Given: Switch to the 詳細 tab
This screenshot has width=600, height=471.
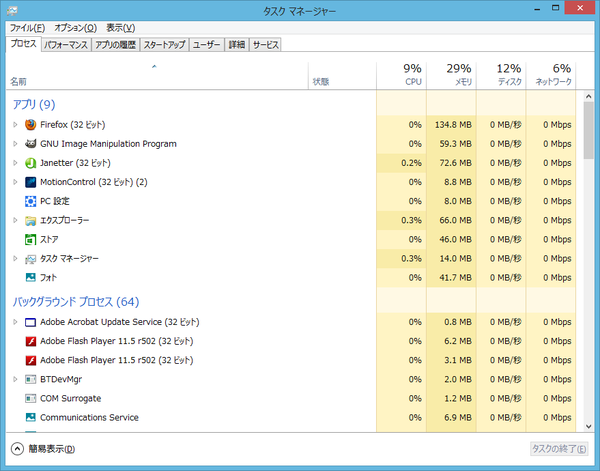Looking at the screenshot, I should click(237, 45).
